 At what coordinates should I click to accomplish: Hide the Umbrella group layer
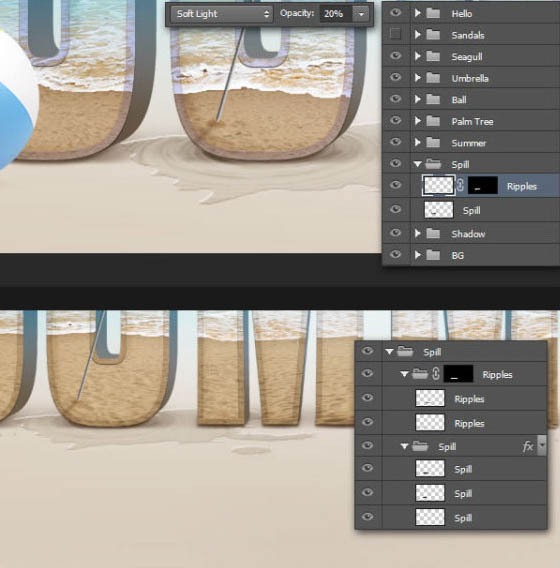pyautogui.click(x=396, y=77)
